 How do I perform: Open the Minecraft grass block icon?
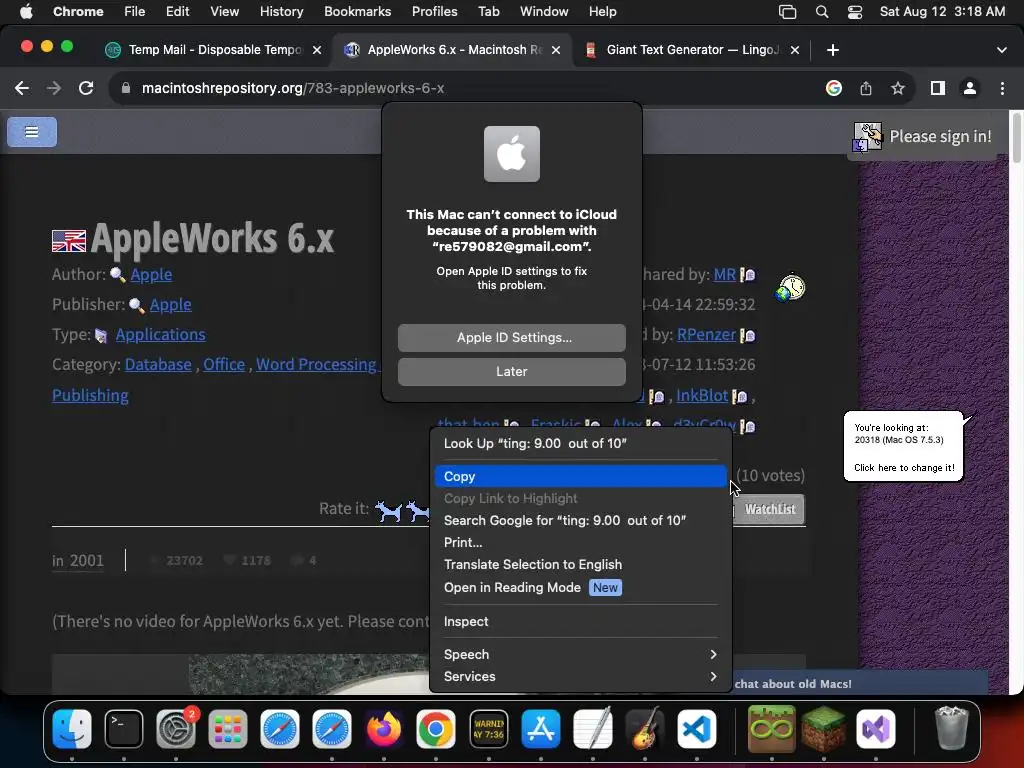pyautogui.click(x=824, y=729)
